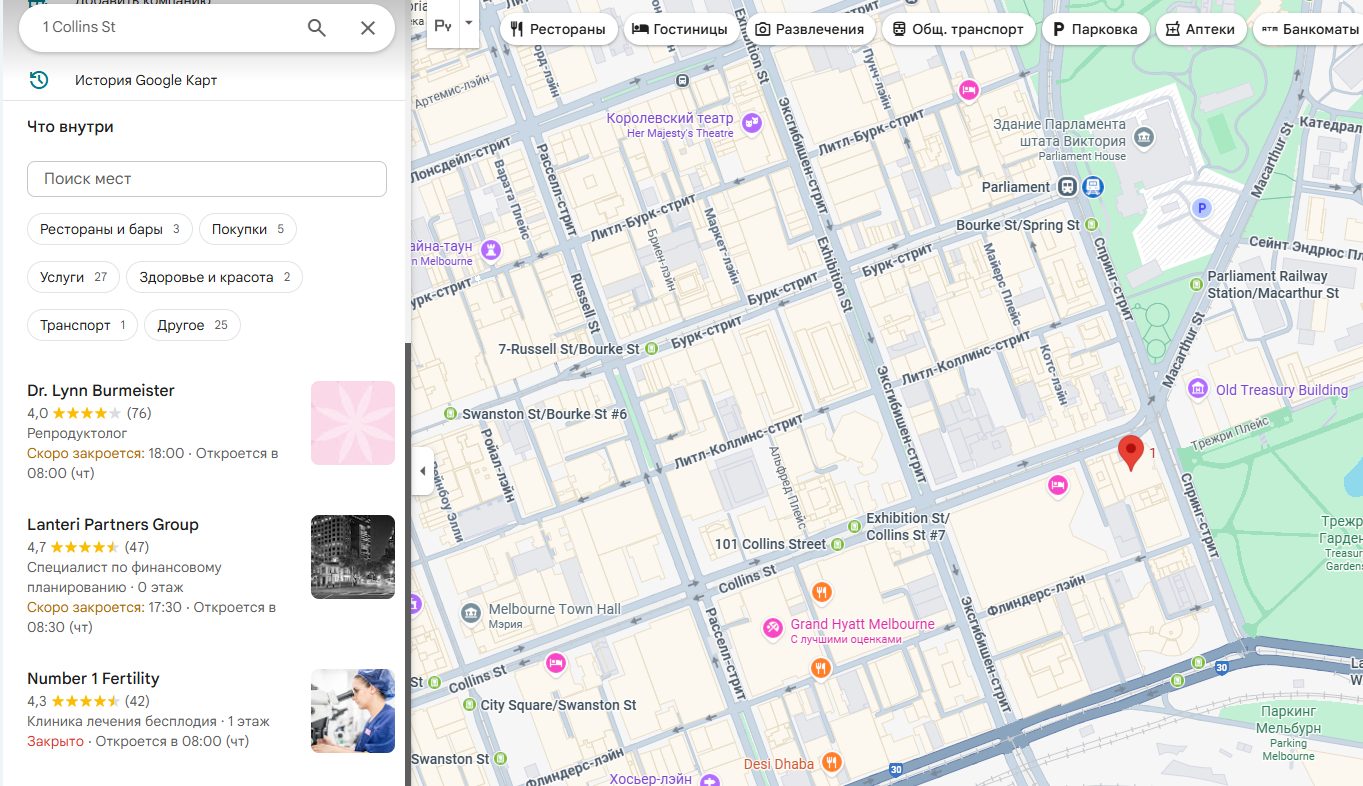Click the Swanston St/Bourke St #6 stop icon
The width and height of the screenshot is (1363, 786).
click(x=451, y=413)
